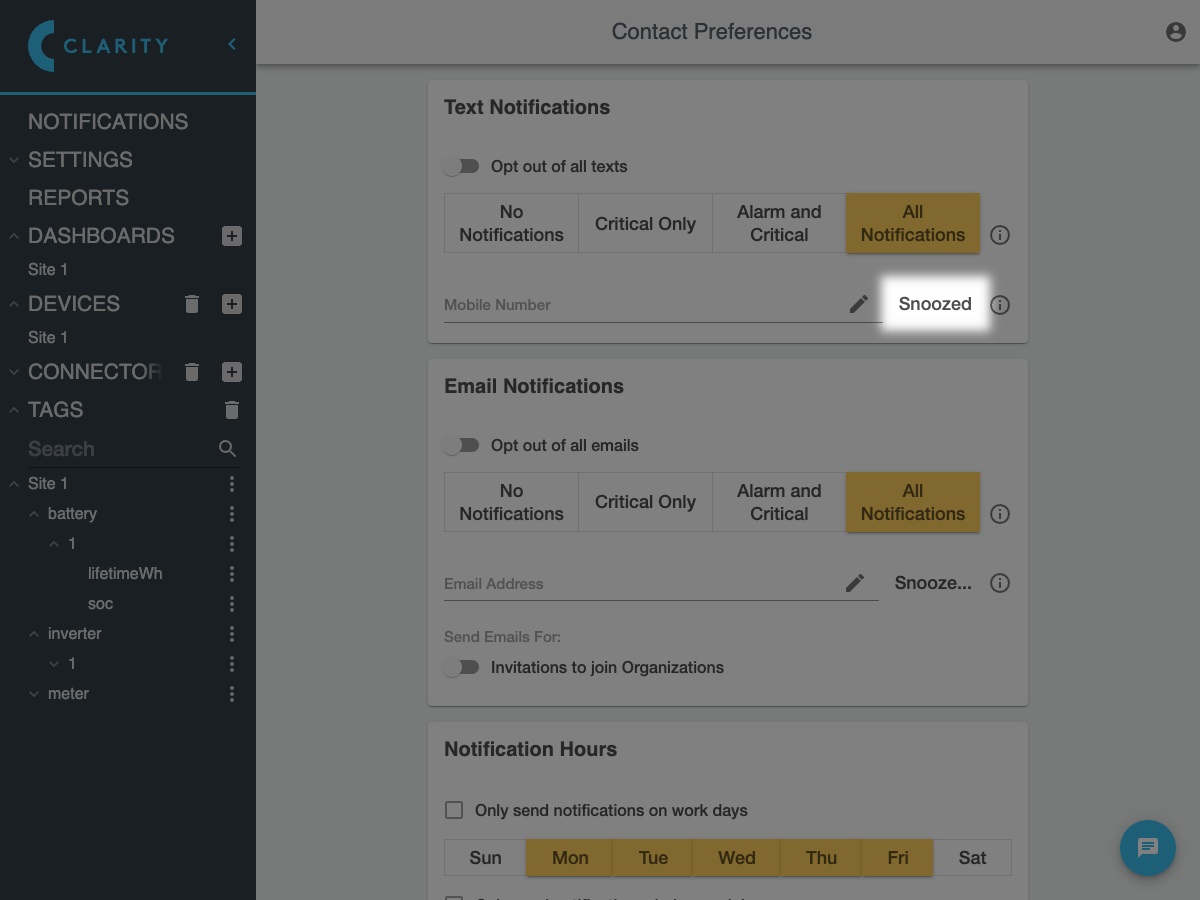This screenshot has width=1200, height=900.
Task: Edit the mobile number with the pencil icon
Action: pyautogui.click(x=858, y=304)
